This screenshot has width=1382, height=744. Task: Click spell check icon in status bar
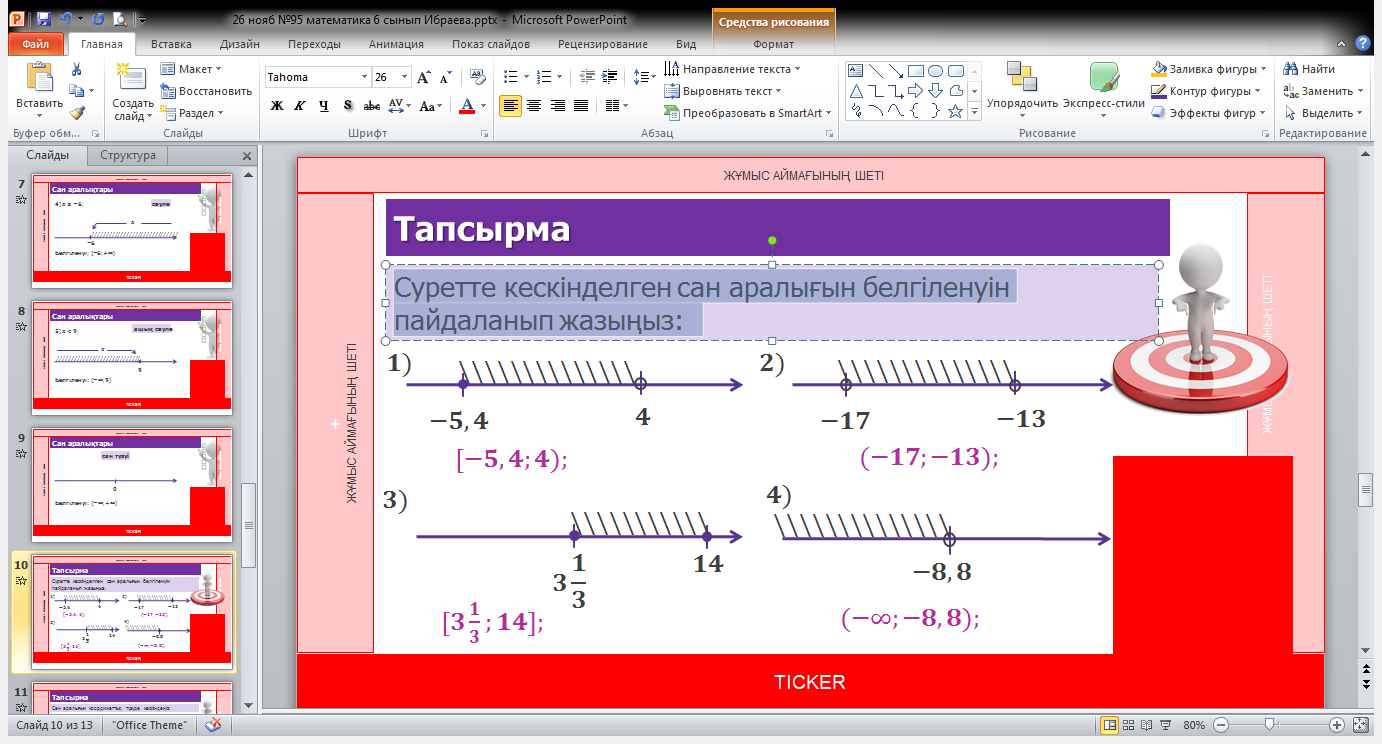[213, 725]
